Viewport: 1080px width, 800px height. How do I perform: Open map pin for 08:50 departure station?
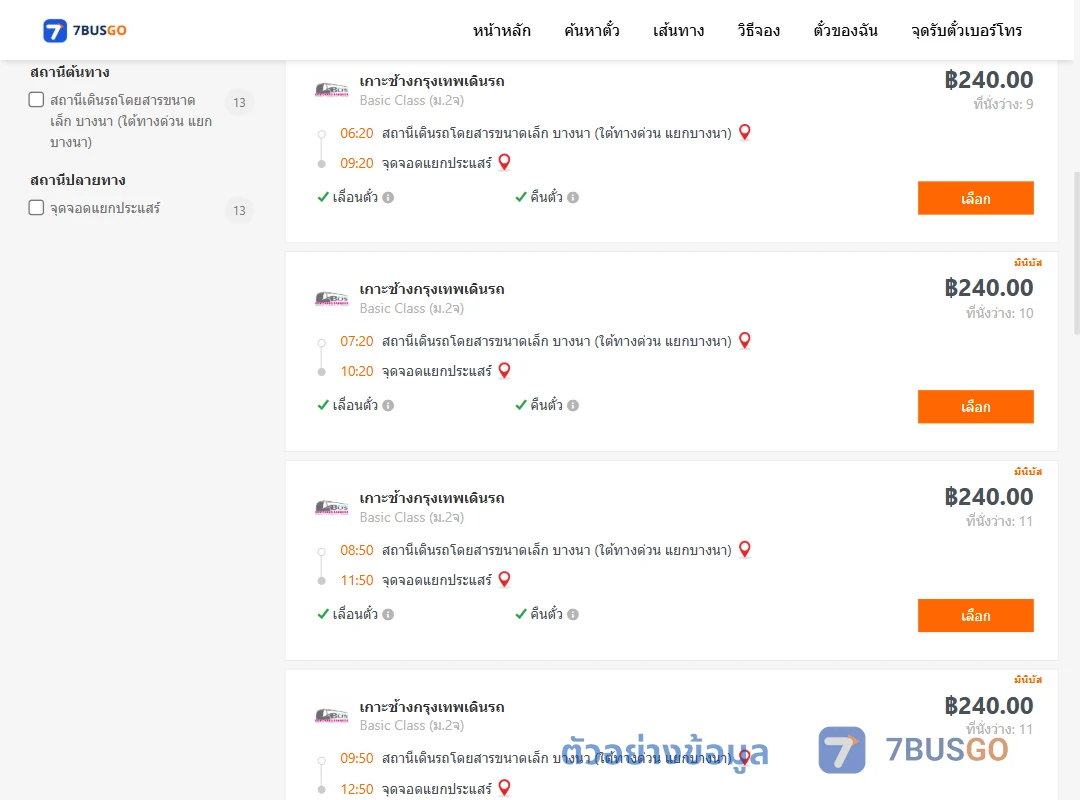pos(745,549)
